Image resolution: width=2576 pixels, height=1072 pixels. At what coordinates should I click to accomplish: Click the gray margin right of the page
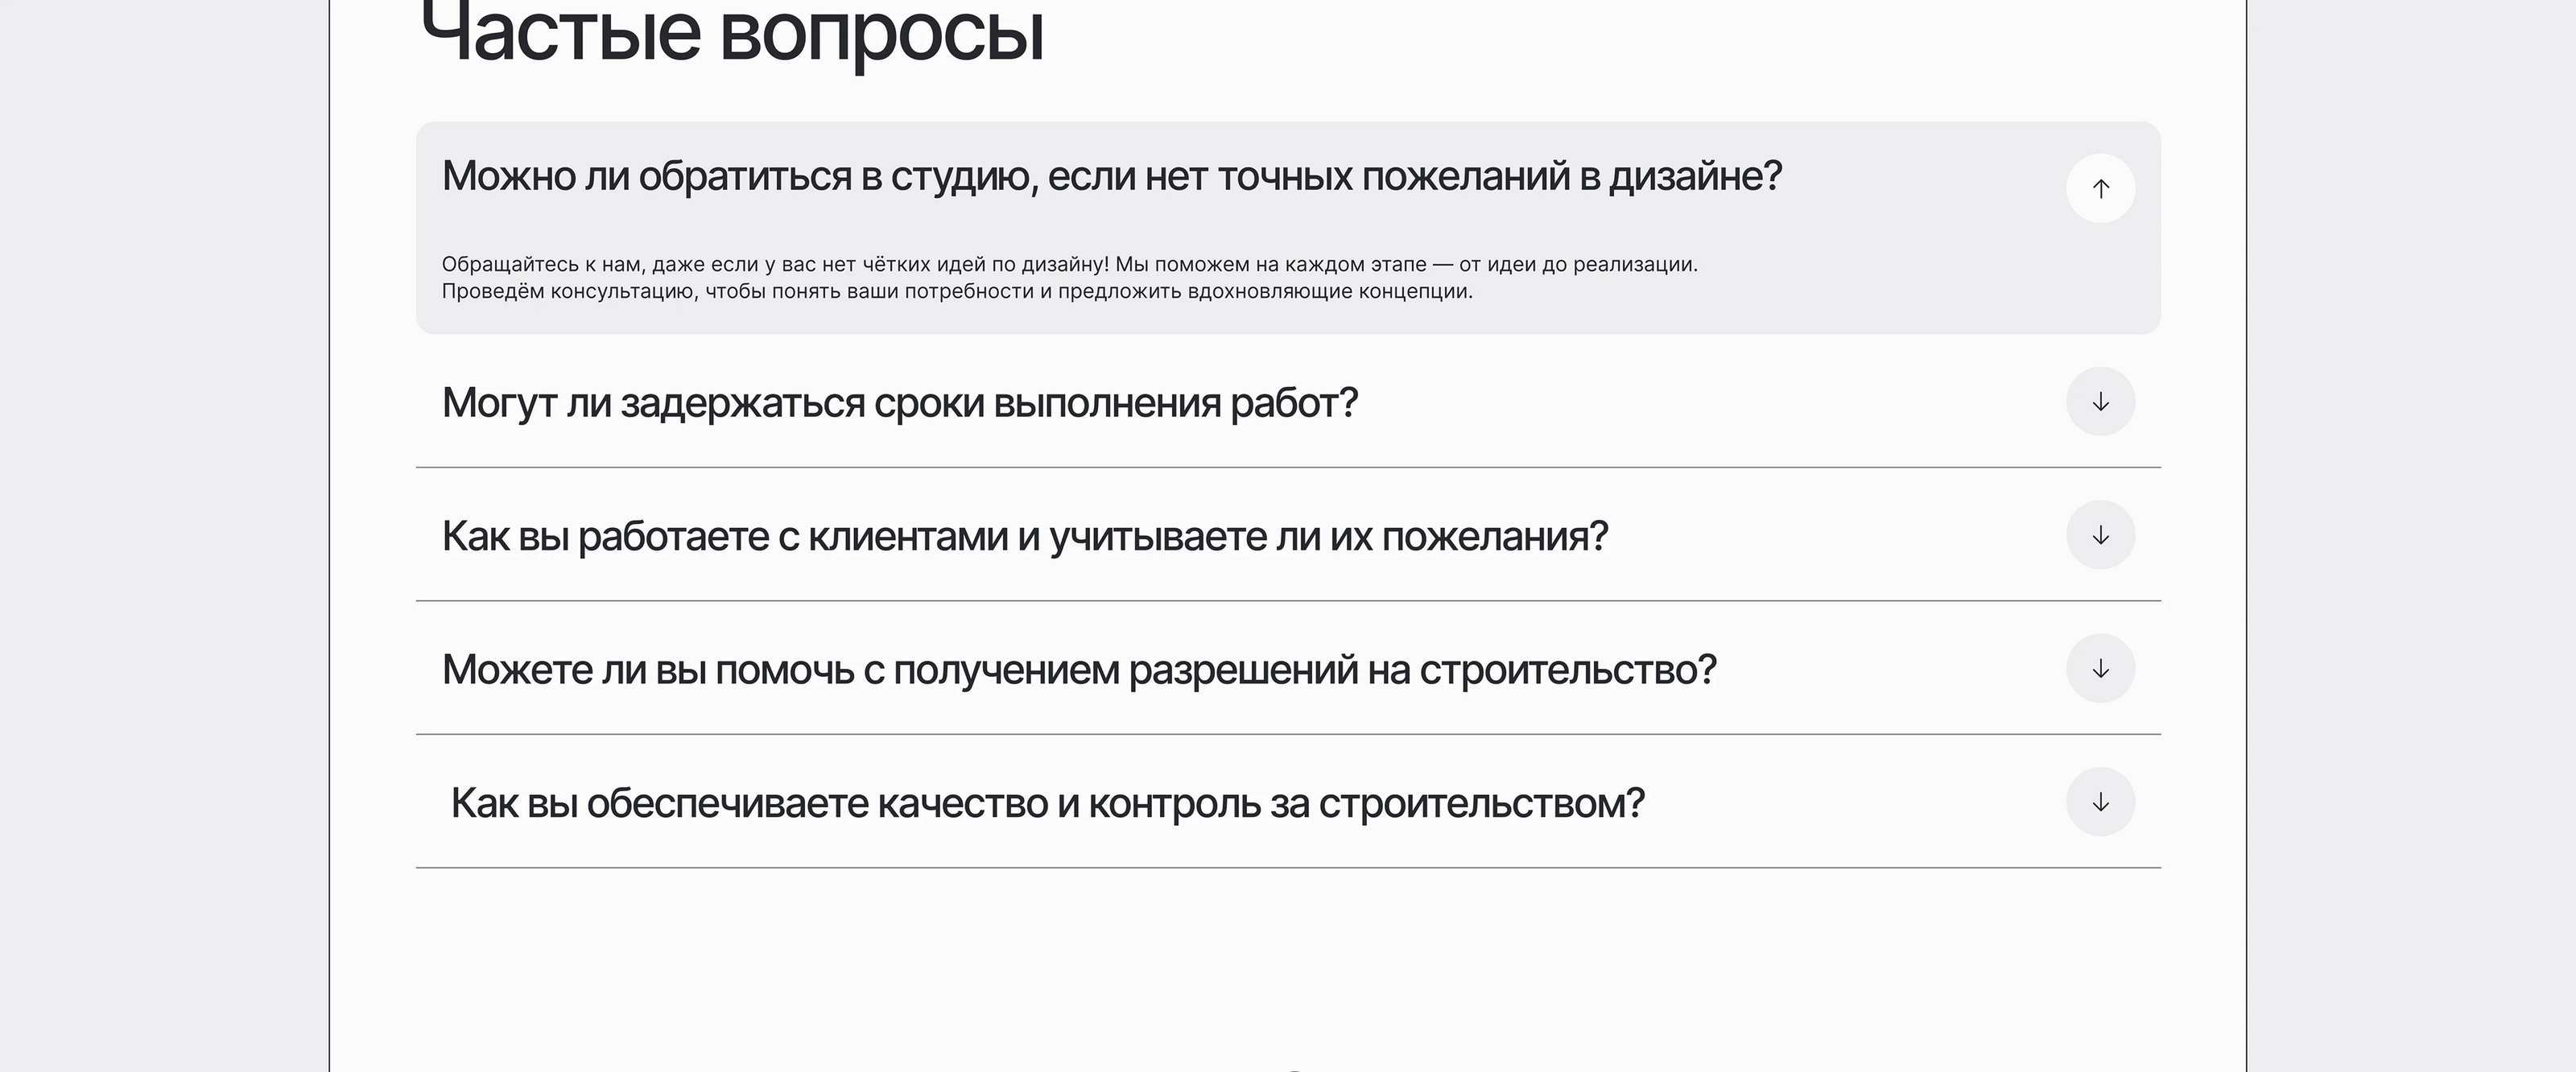(2410, 536)
